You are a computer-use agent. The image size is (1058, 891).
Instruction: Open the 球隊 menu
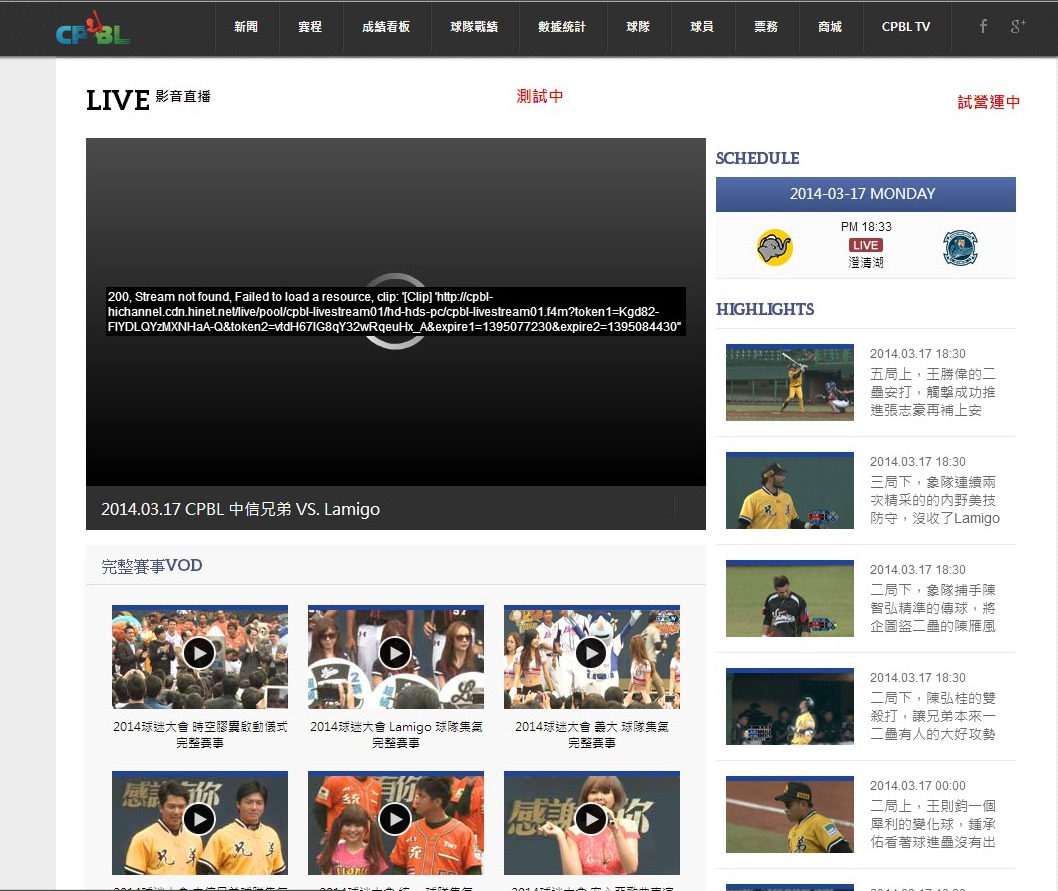click(638, 27)
